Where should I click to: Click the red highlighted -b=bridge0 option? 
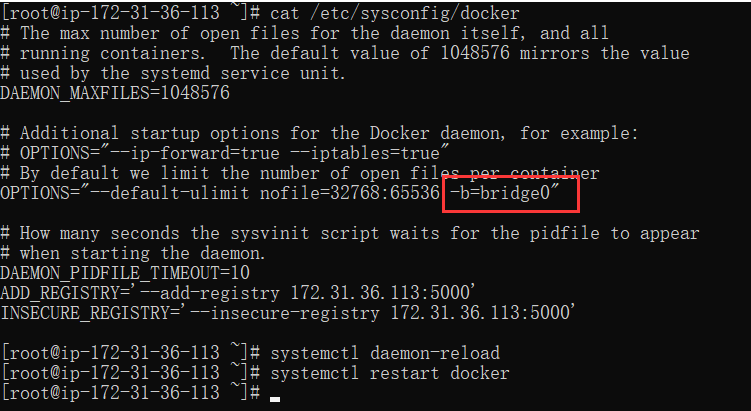(505, 194)
